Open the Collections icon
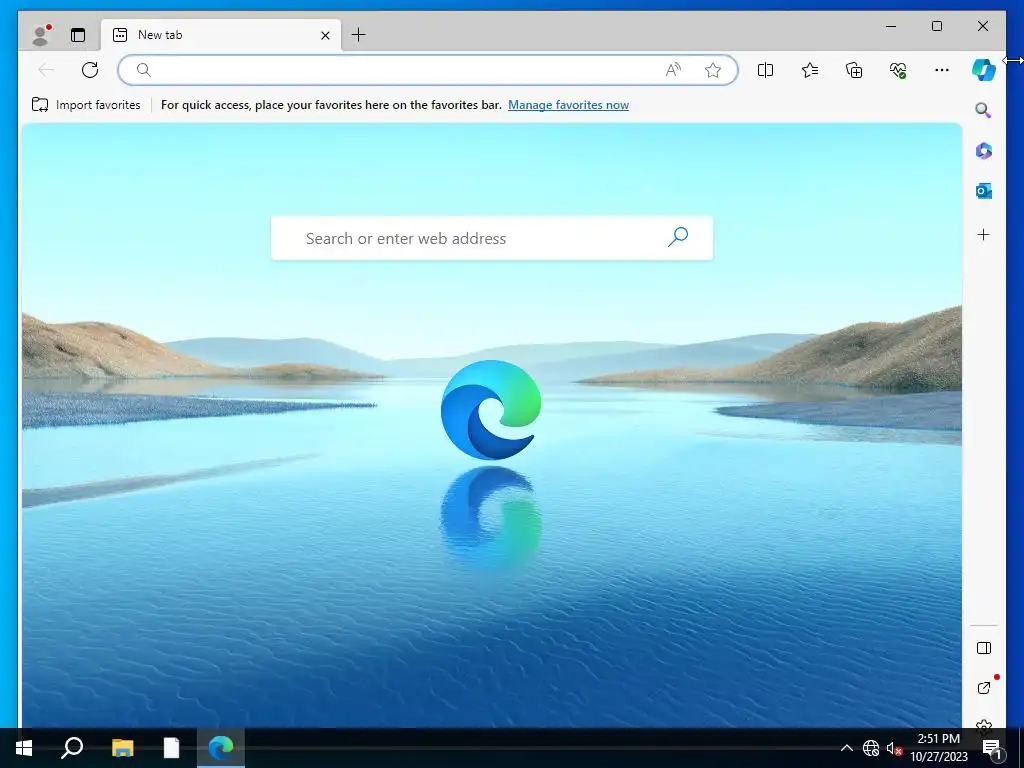This screenshot has height=768, width=1024. click(854, 70)
